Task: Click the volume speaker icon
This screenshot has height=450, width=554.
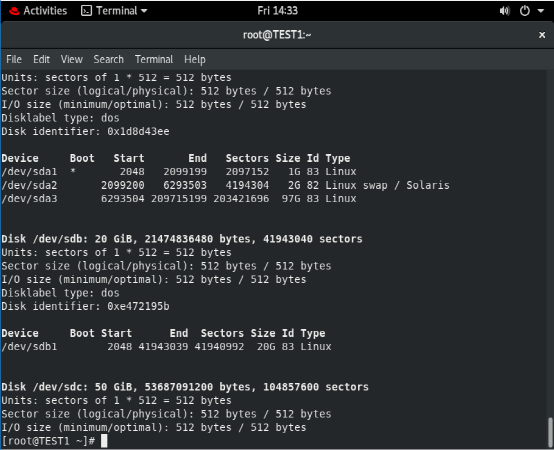Action: click(505, 11)
